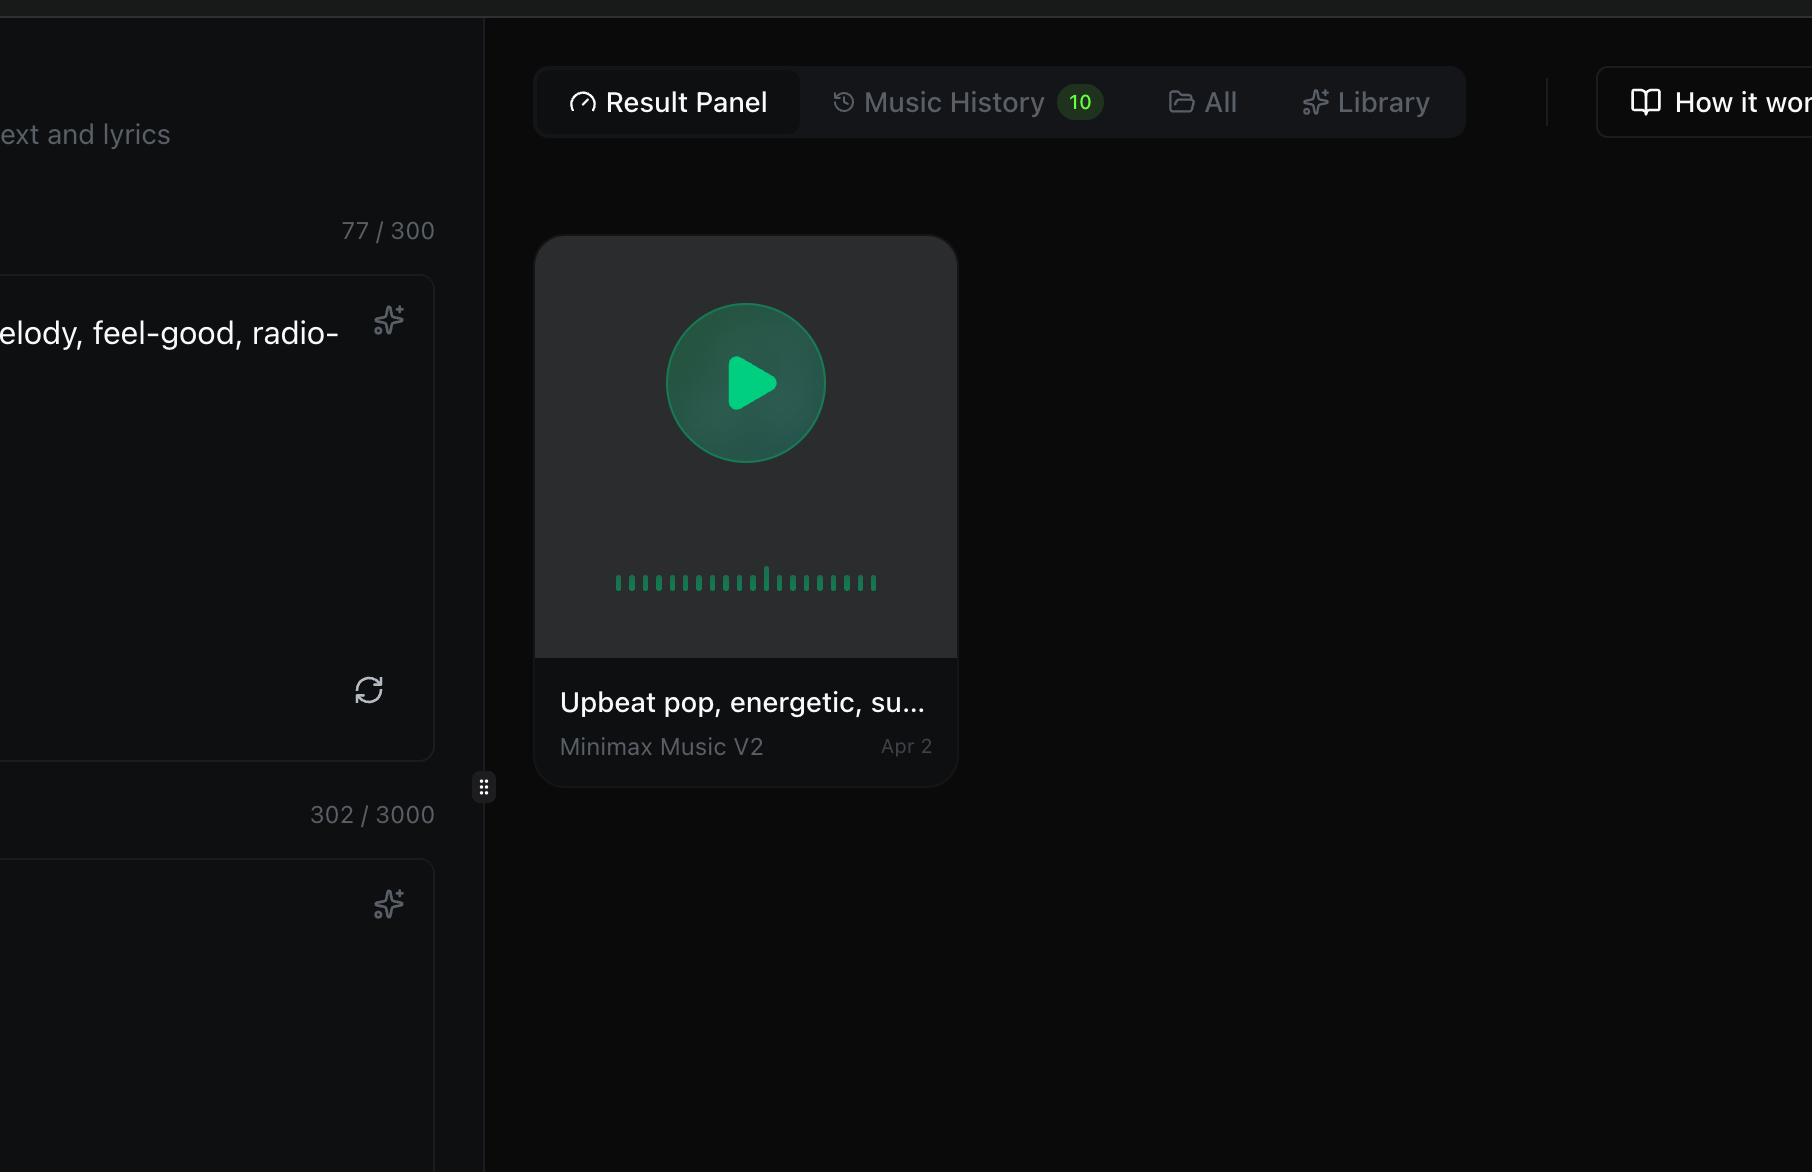Click the track title 'Upbeat pop, energetic'

tap(742, 702)
